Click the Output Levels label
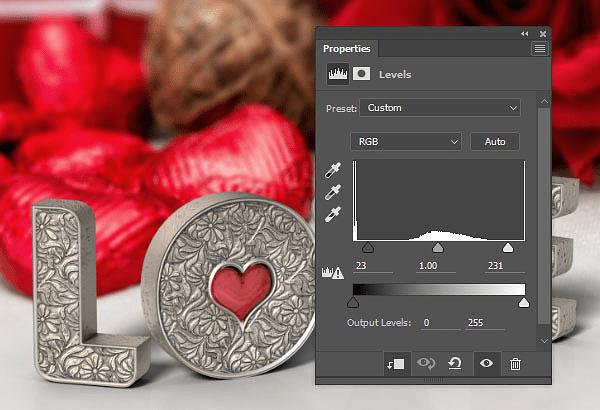The width and height of the screenshot is (600, 410). pos(379,323)
